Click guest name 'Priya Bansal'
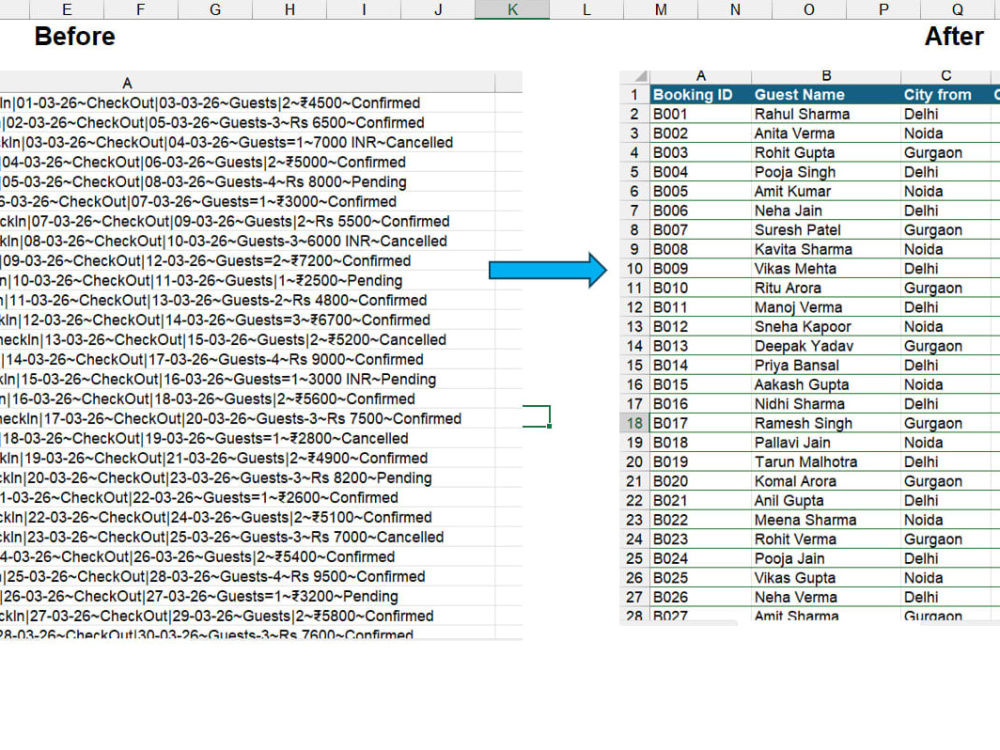Image resolution: width=1000 pixels, height=750 pixels. point(826,365)
